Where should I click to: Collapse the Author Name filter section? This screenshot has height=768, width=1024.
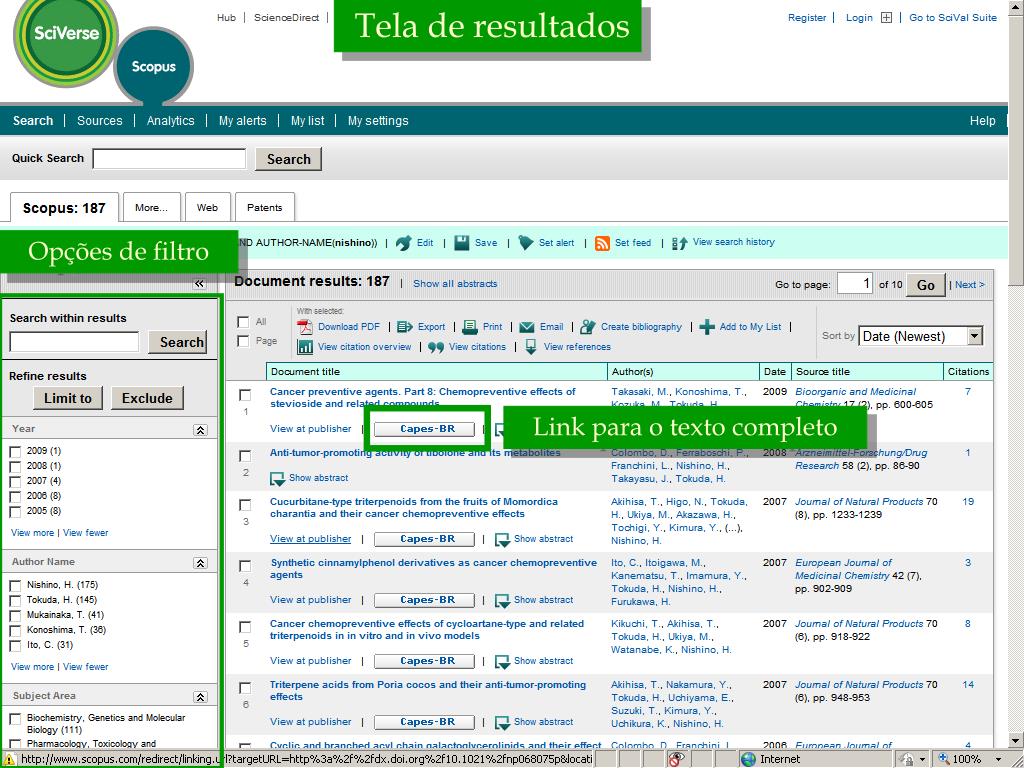(200, 563)
